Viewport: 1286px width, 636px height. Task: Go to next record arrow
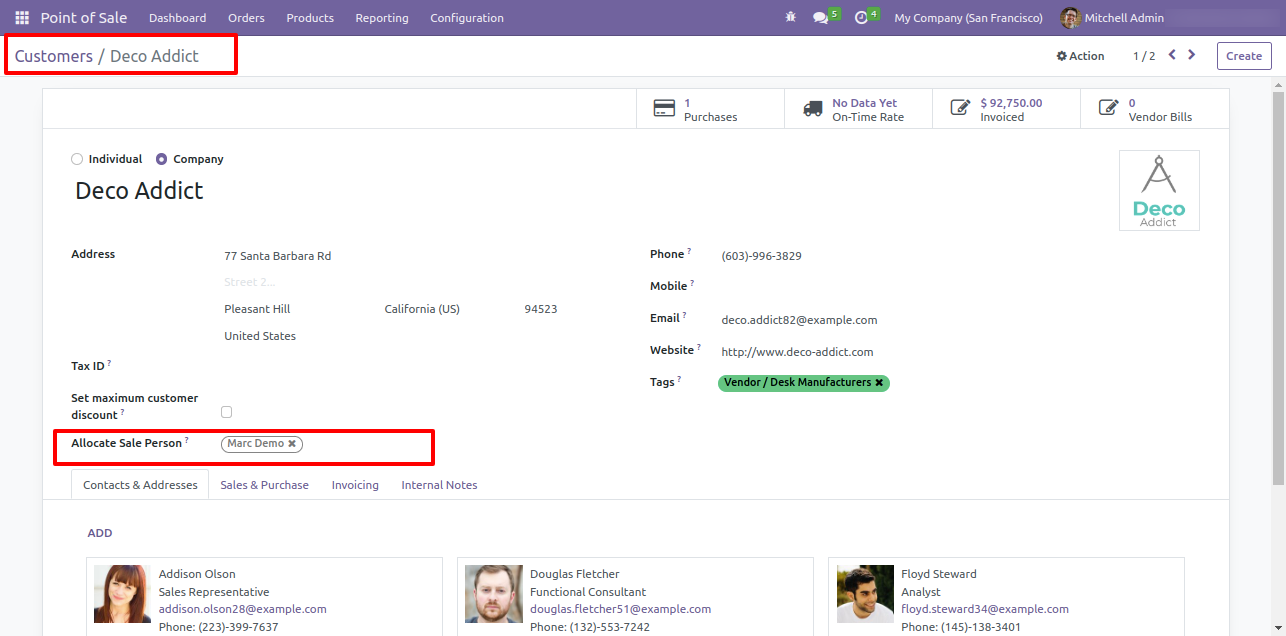pos(1191,55)
